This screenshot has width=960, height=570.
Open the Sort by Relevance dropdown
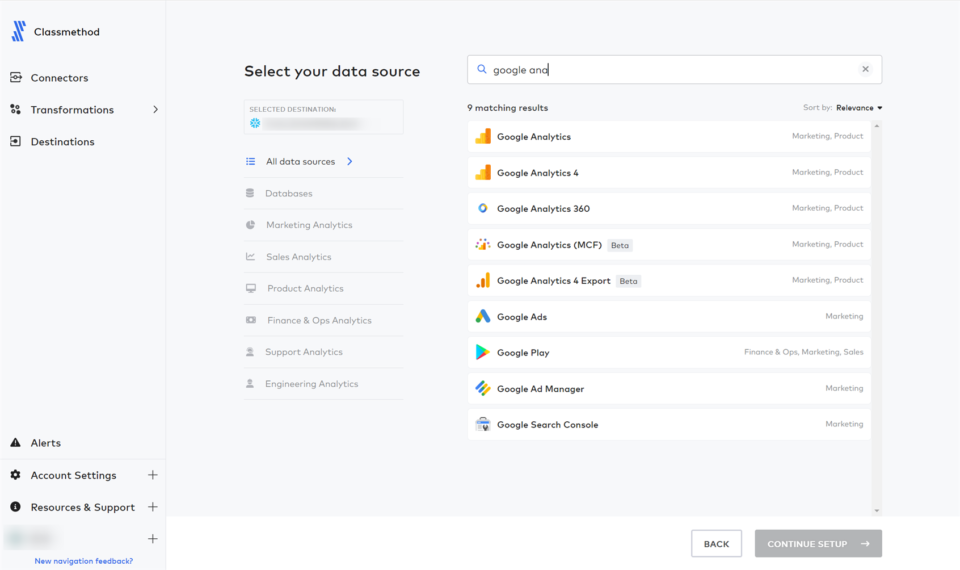[x=858, y=108]
